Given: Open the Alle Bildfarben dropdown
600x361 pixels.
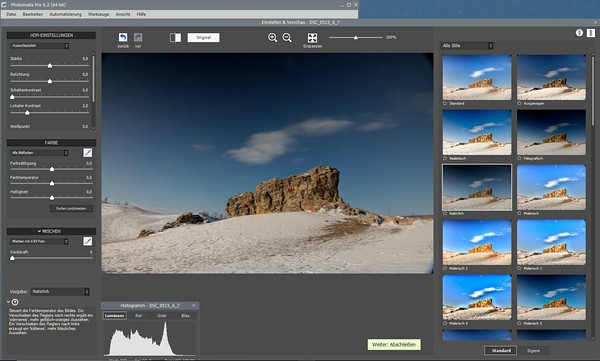Looking at the screenshot, I should (39, 153).
